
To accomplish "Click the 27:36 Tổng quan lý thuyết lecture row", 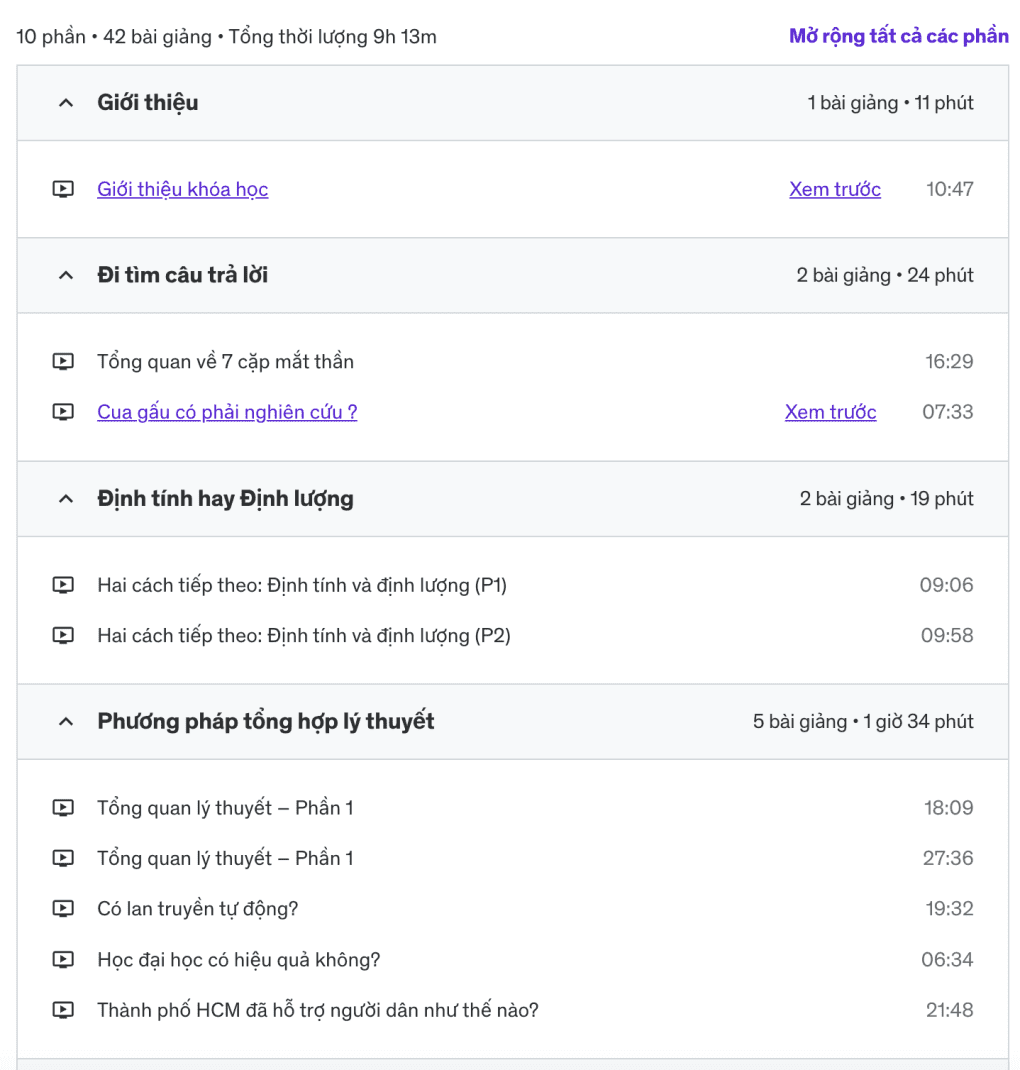I will pyautogui.click(x=225, y=858).
